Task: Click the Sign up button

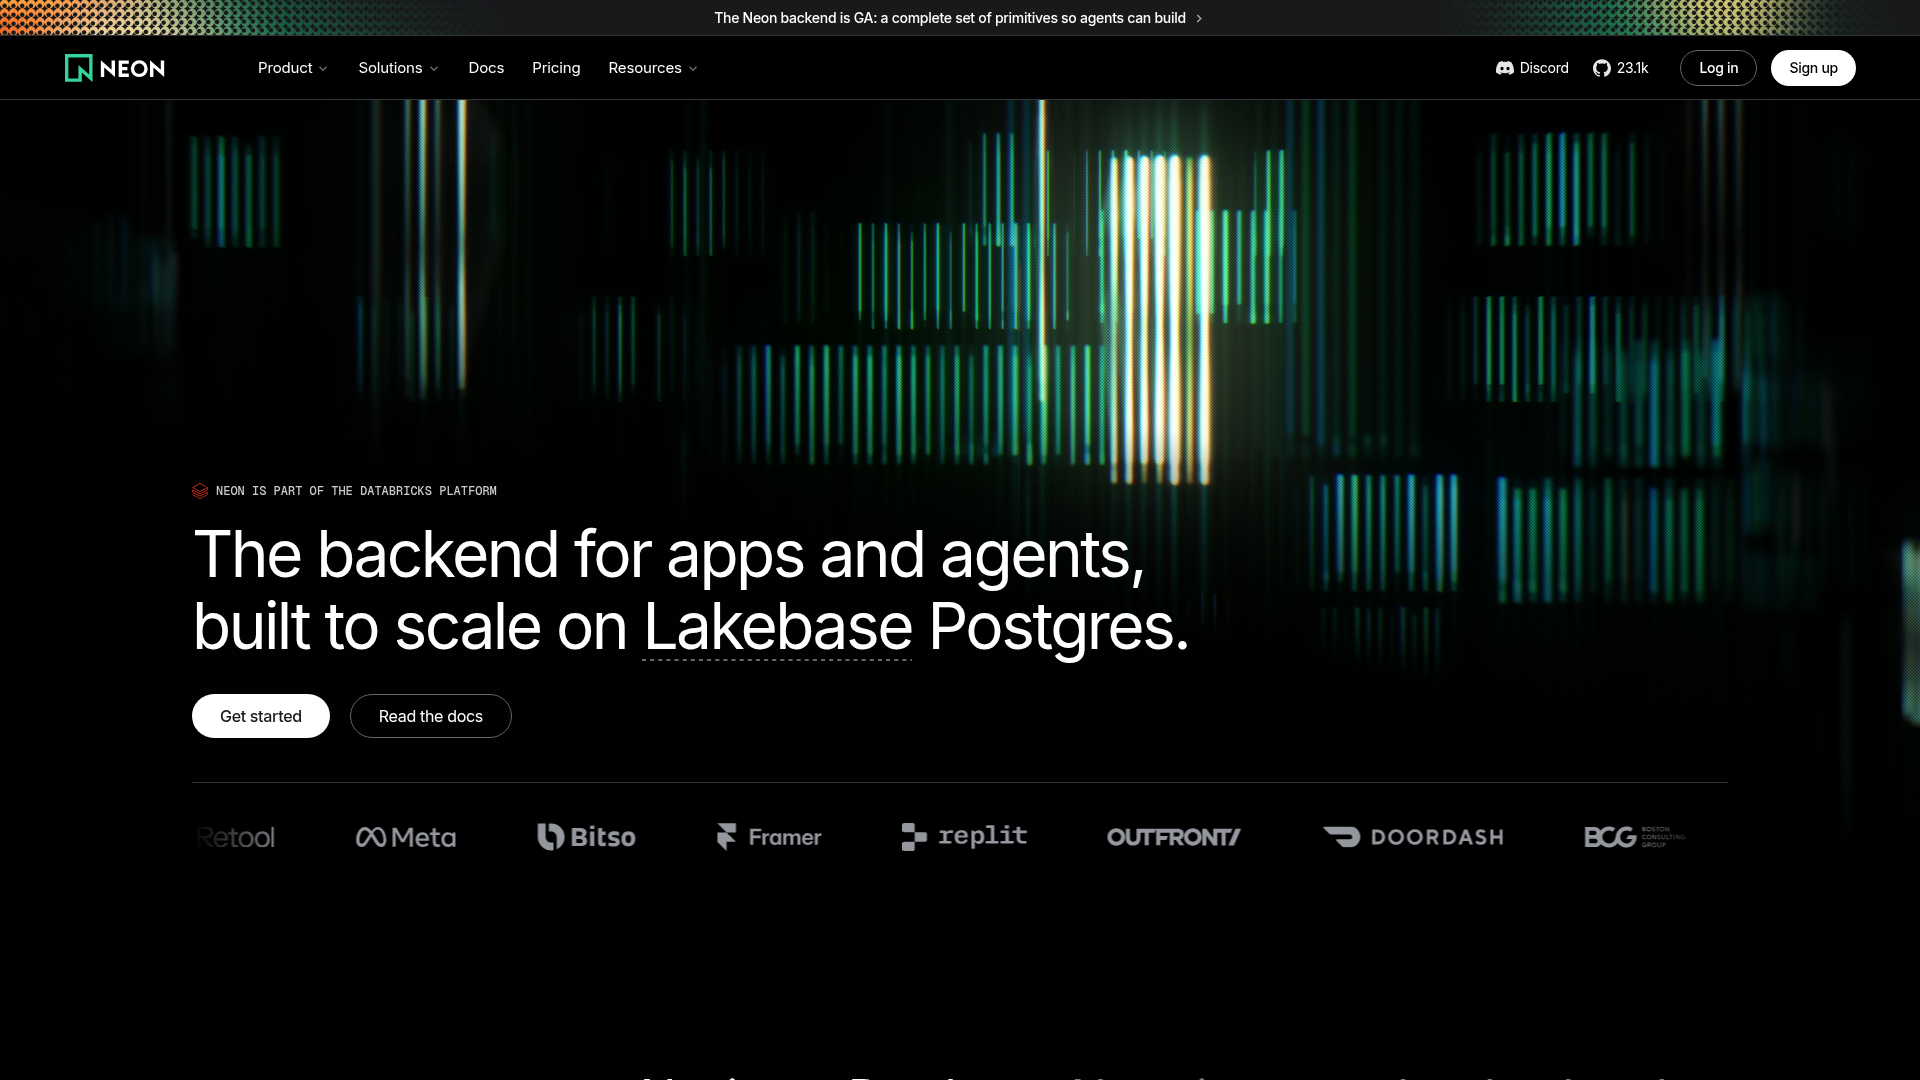Action: (1813, 68)
